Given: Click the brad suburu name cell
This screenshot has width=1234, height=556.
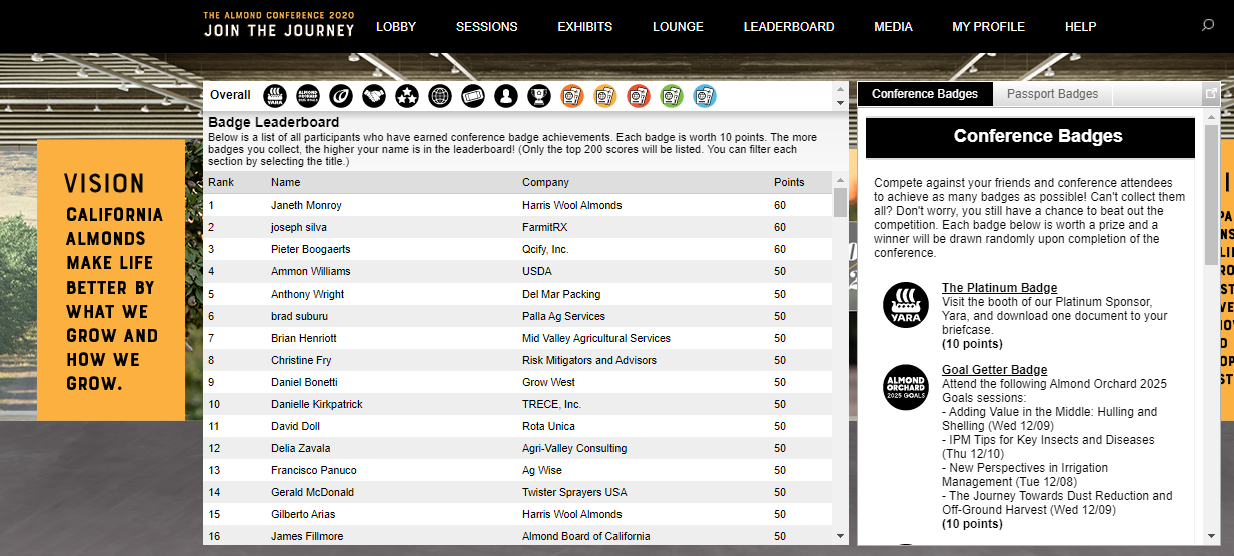Looking at the screenshot, I should 298,316.
